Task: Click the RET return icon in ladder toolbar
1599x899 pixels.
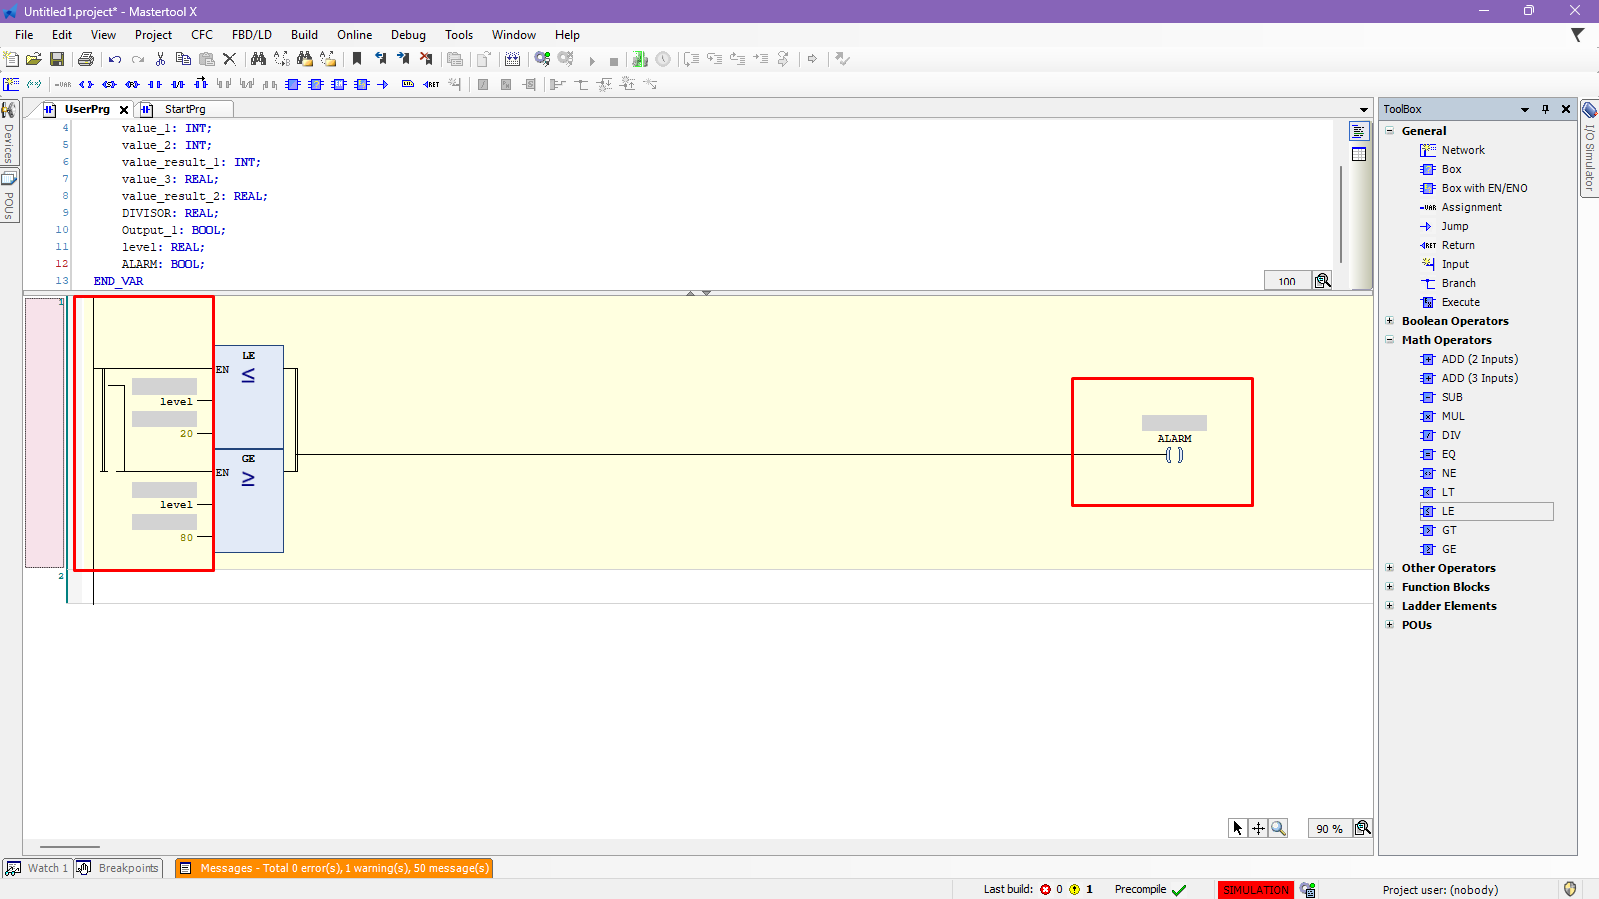Action: (x=431, y=84)
